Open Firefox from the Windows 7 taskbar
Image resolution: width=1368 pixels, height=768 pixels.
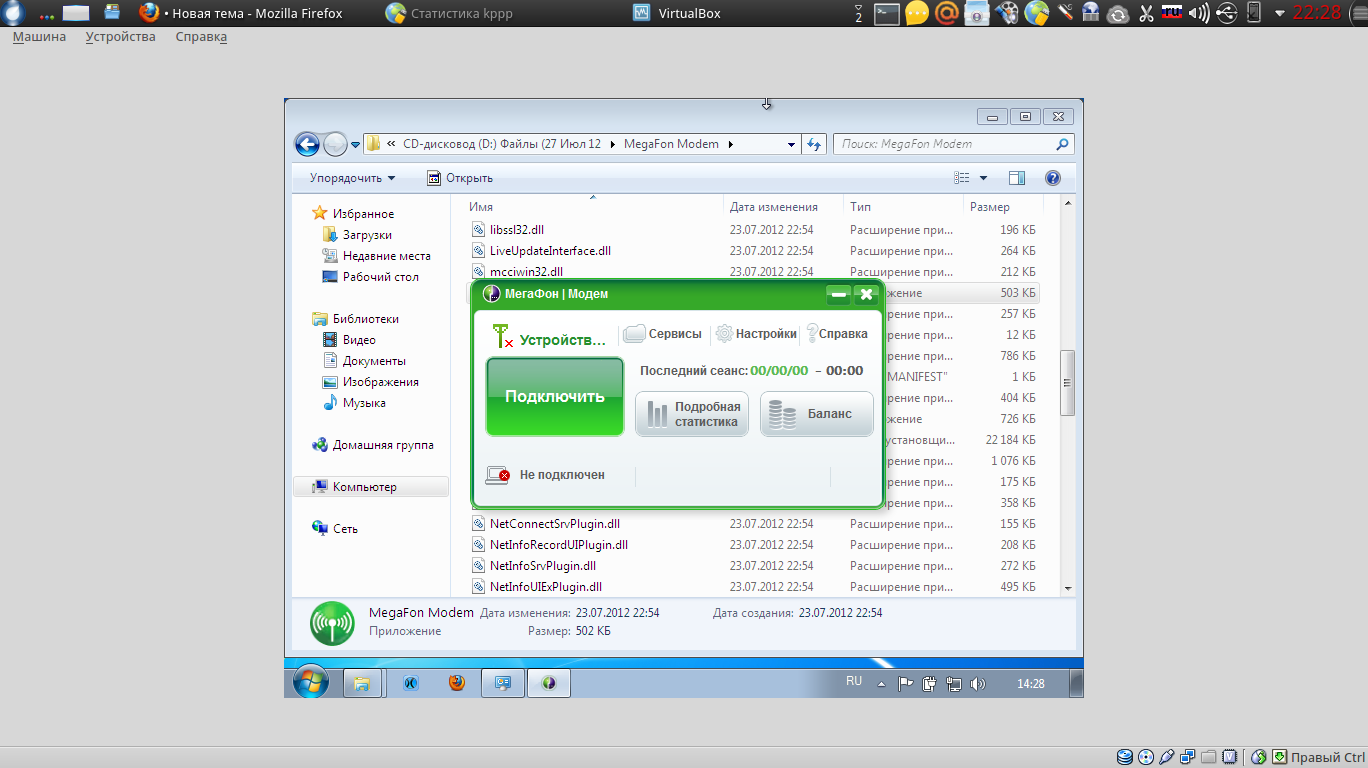pyautogui.click(x=457, y=683)
